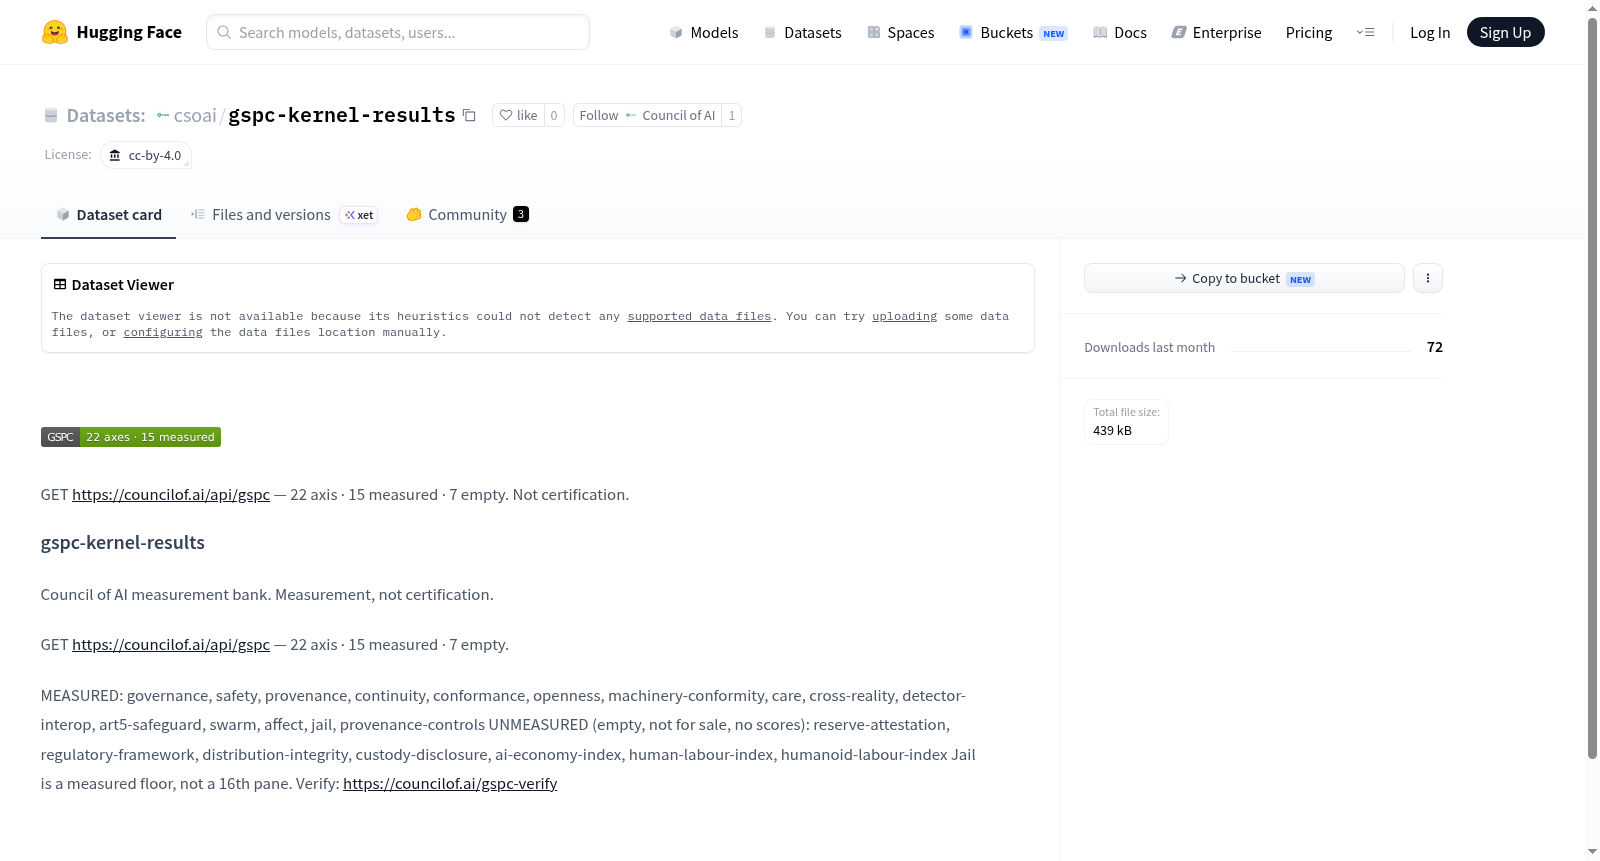Open the Models page
The height and width of the screenshot is (861, 1600).
tap(704, 32)
